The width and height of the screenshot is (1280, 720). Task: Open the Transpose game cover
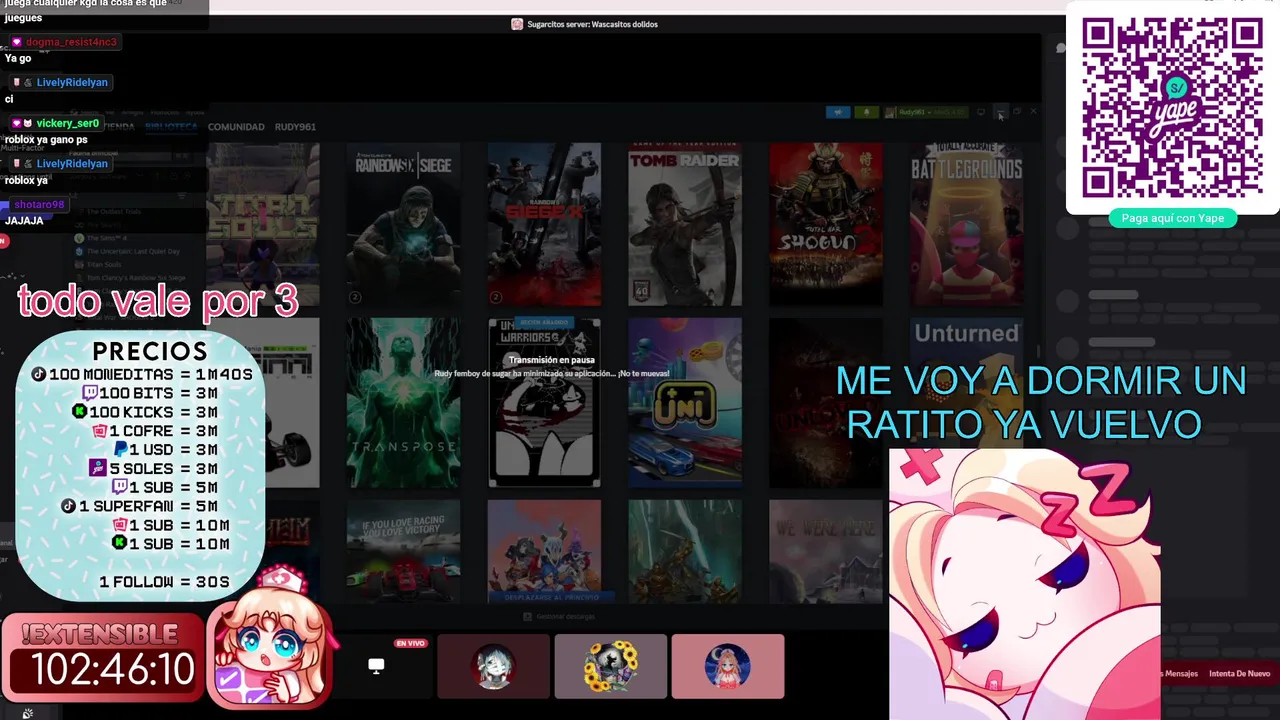403,403
